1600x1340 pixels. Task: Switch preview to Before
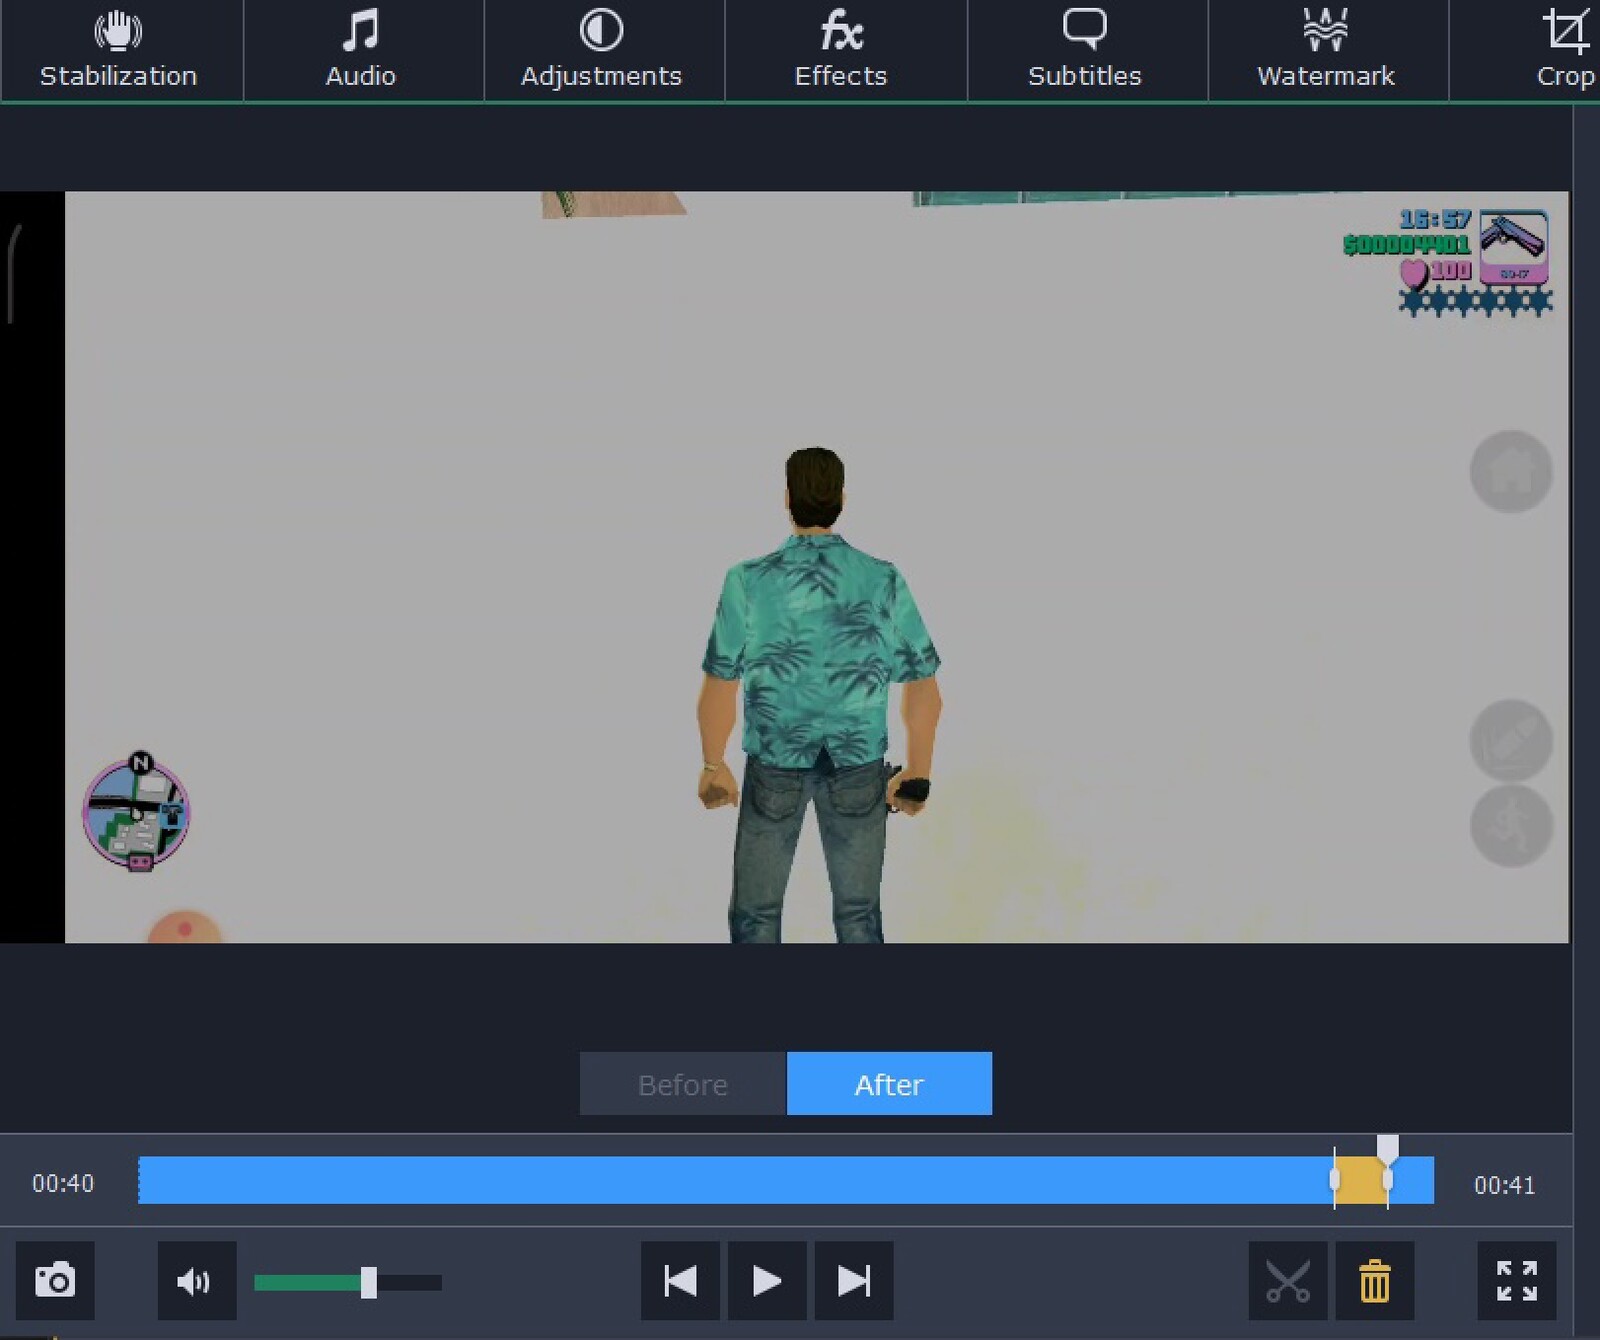683,1083
